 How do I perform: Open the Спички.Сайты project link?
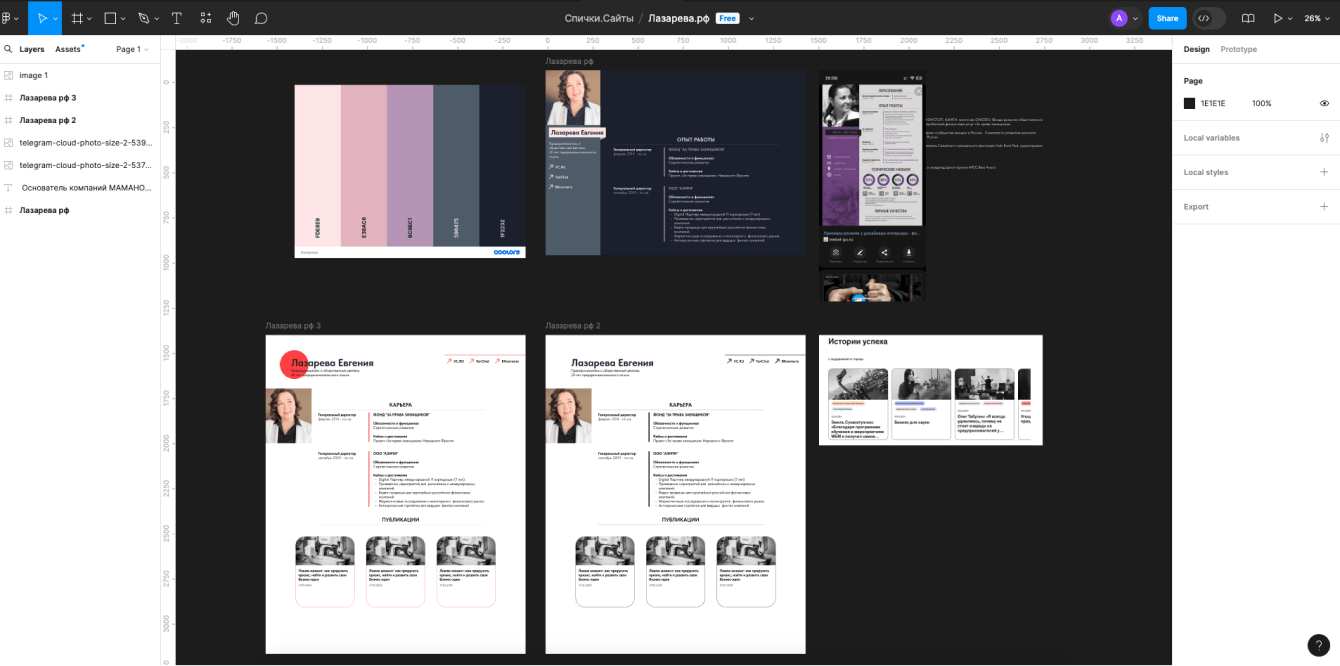click(x=599, y=18)
